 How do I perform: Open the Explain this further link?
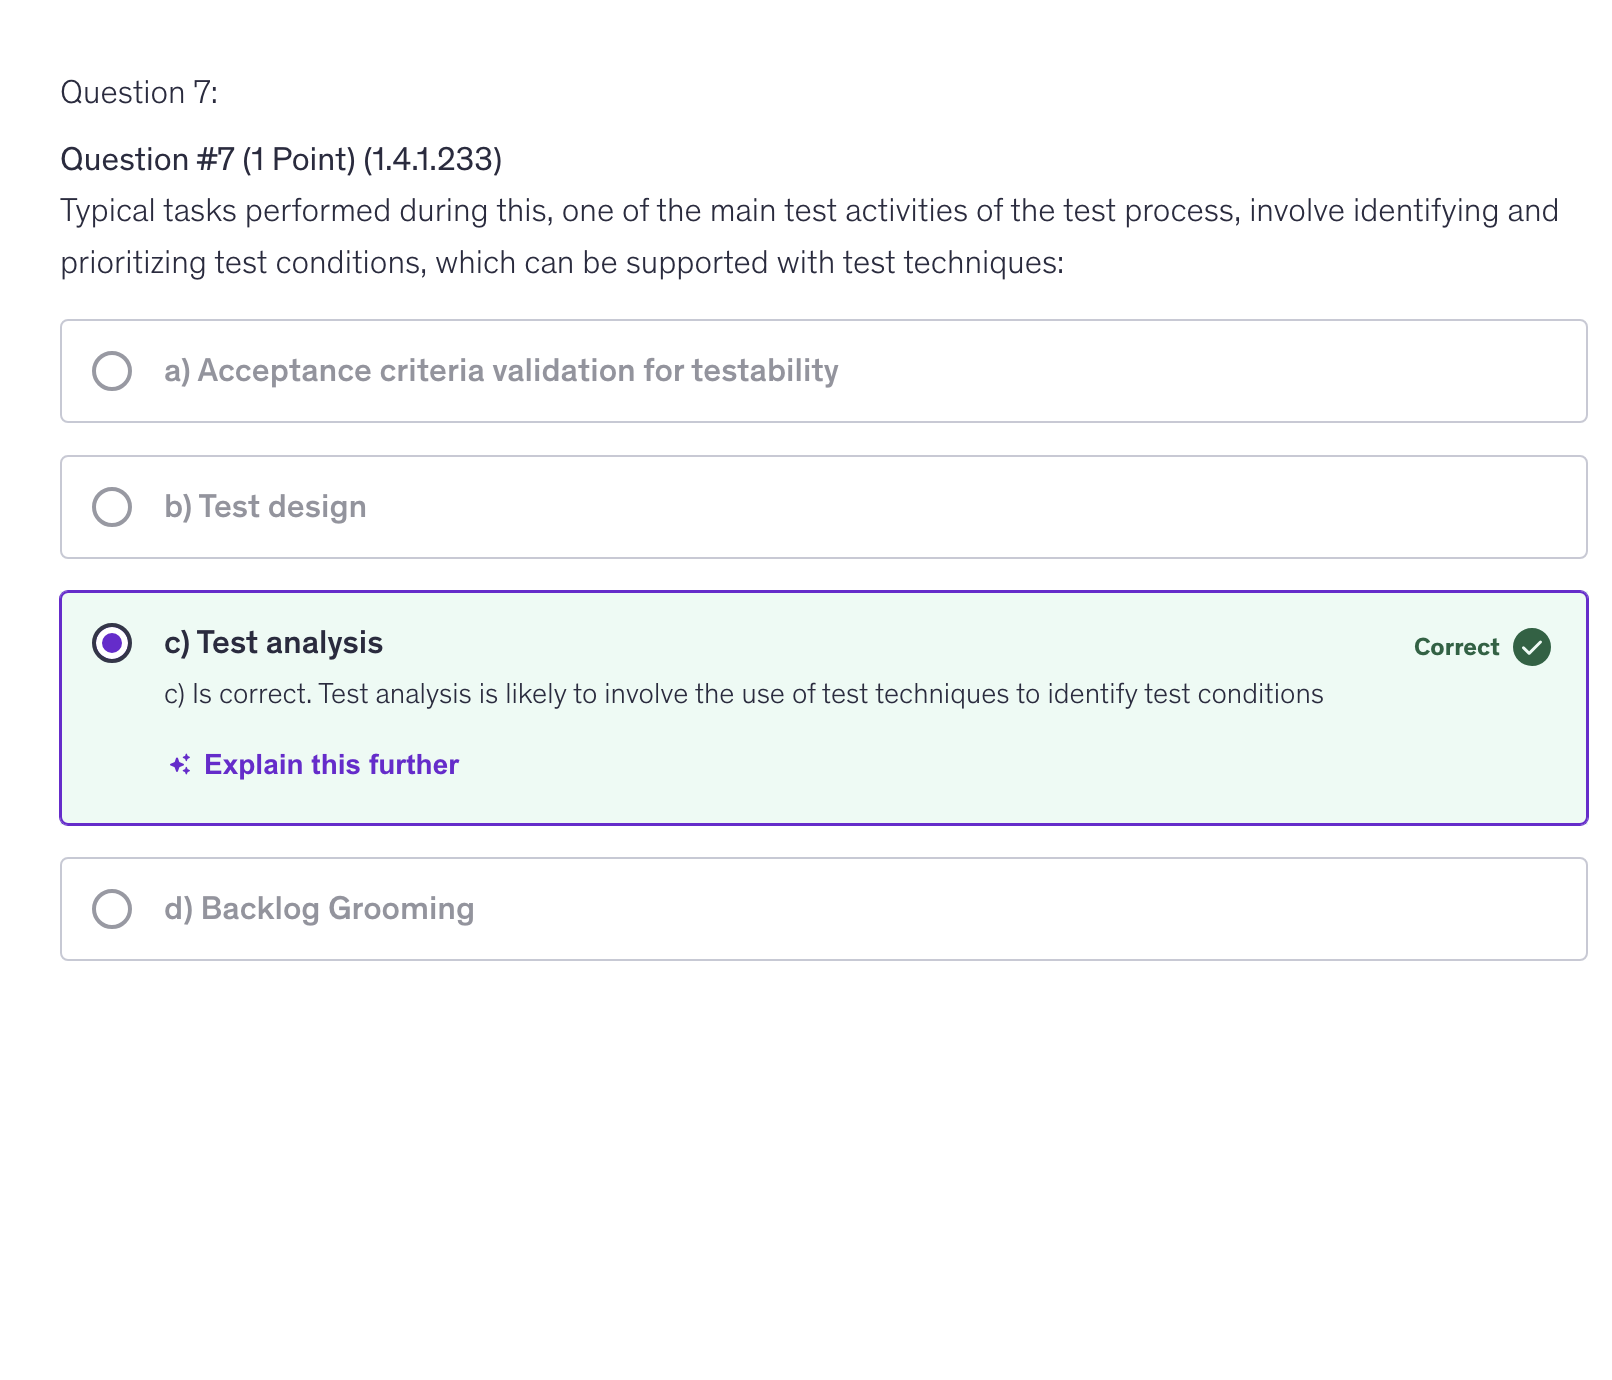(x=331, y=765)
